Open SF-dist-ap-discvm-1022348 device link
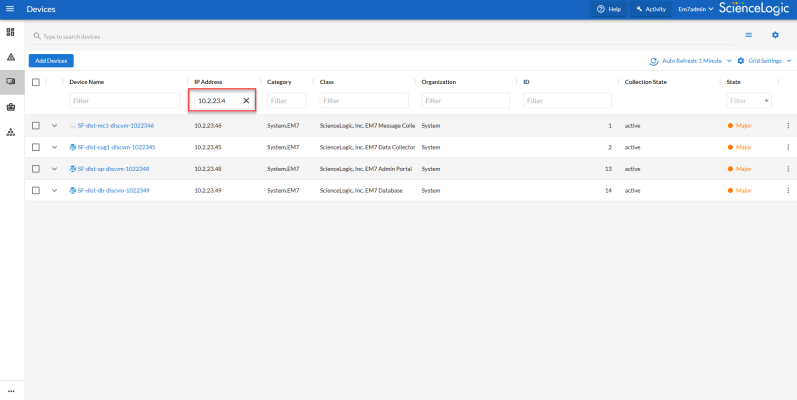This screenshot has width=797, height=400. (113, 169)
